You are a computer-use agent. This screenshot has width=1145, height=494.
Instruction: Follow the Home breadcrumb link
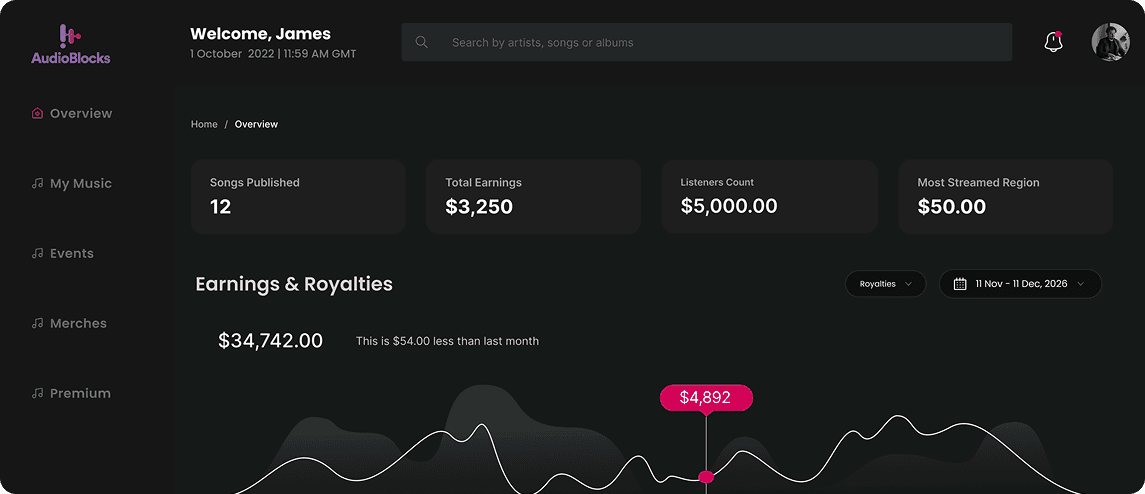pyautogui.click(x=204, y=124)
